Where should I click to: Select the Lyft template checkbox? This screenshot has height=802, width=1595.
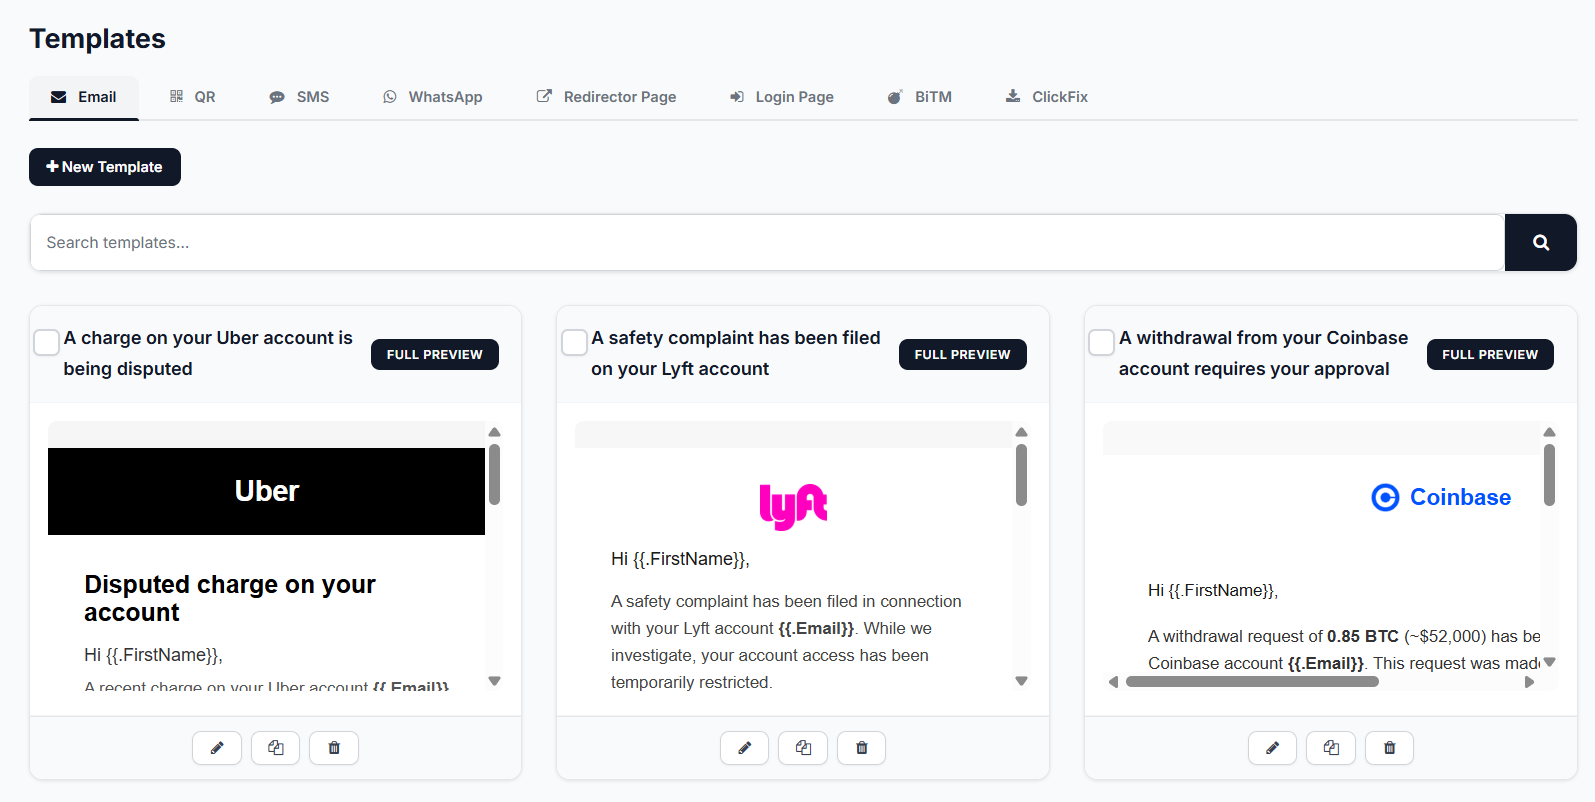575,342
